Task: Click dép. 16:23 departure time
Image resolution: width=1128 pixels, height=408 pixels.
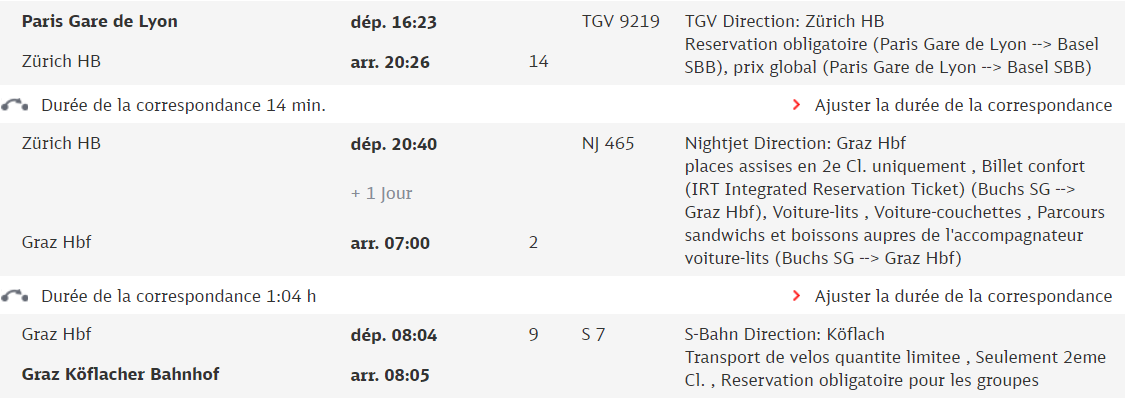Action: (x=394, y=22)
